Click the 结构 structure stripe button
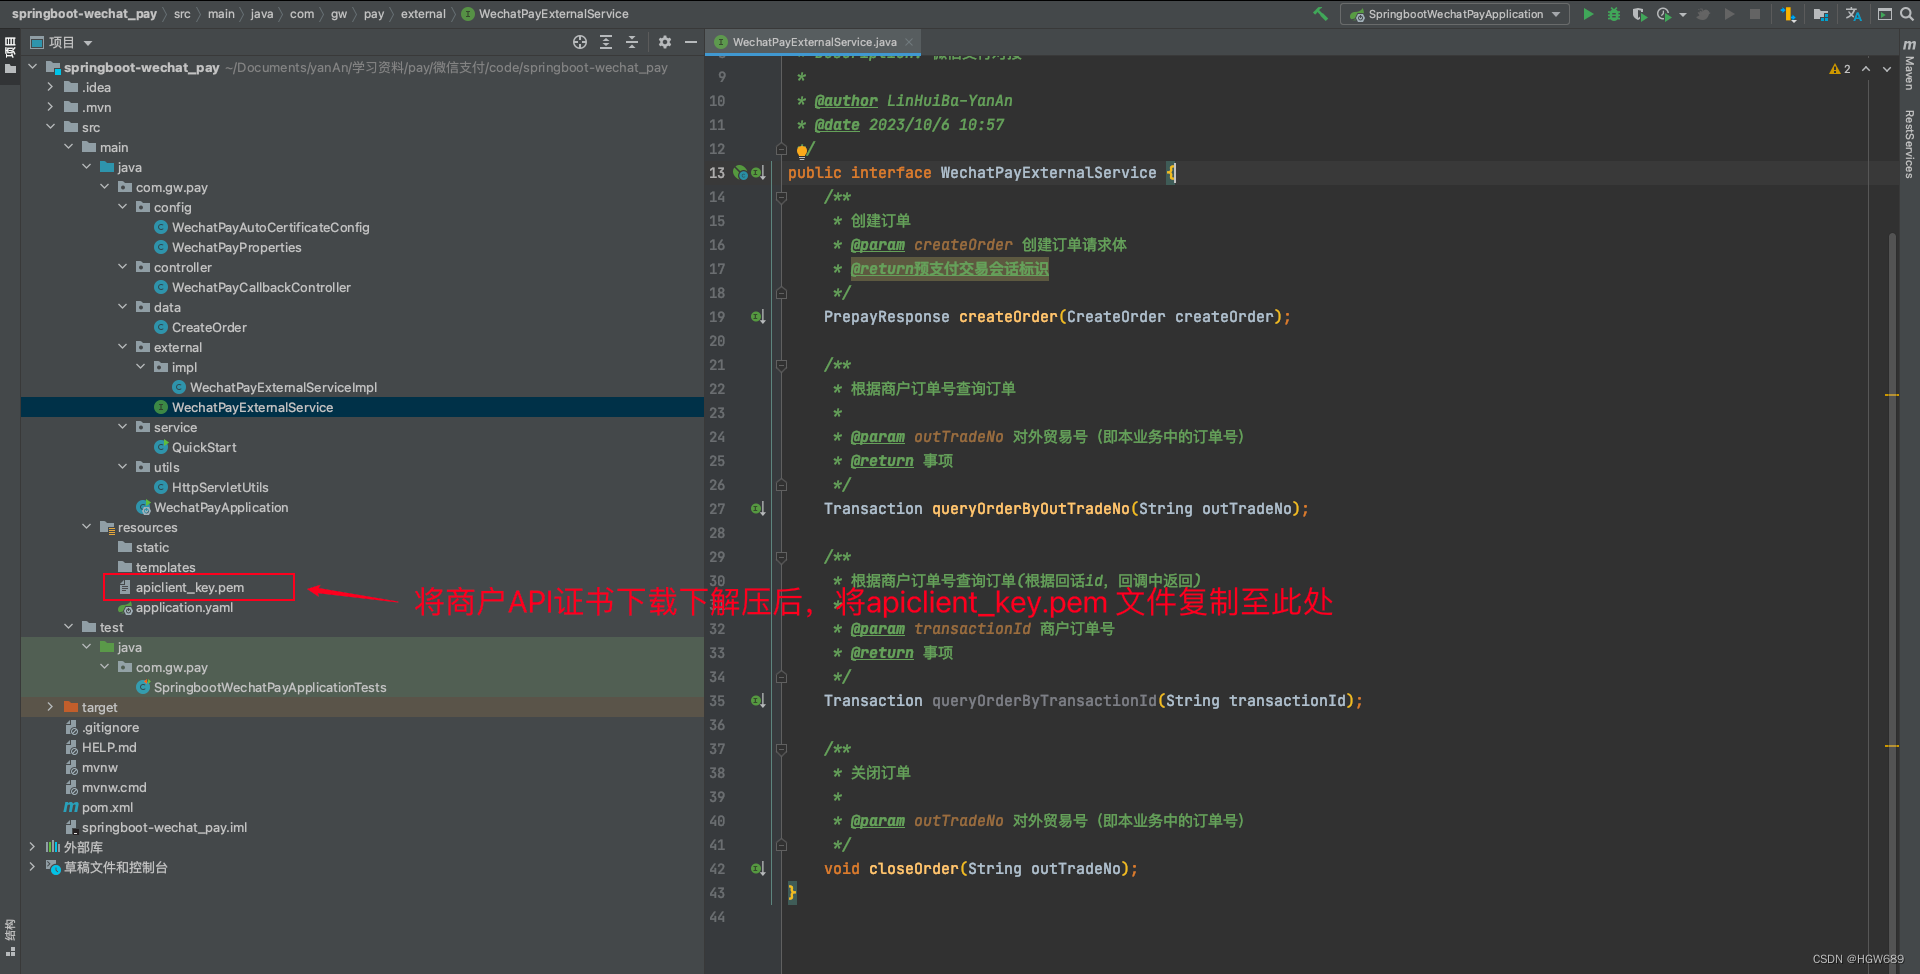The height and width of the screenshot is (974, 1920). click(10, 936)
